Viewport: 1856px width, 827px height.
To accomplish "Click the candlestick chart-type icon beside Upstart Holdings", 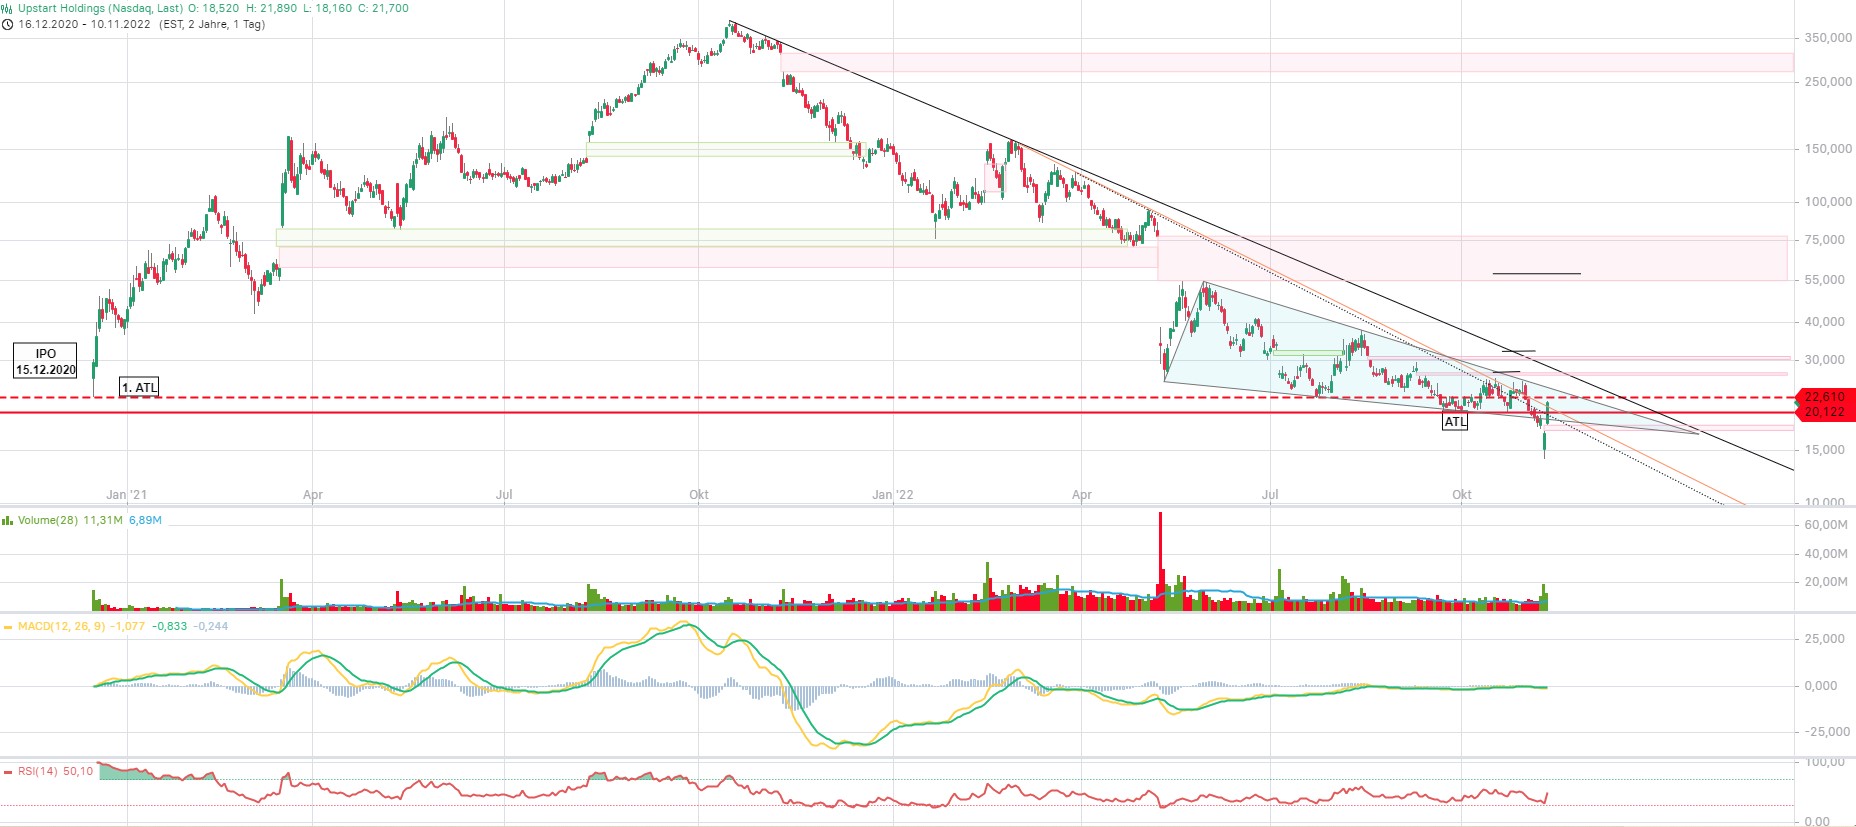I will tap(8, 8).
